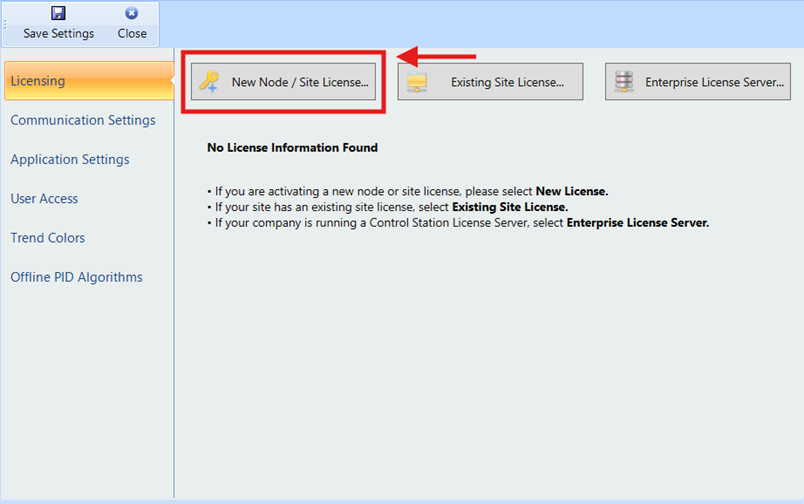Click bold Enterprise License Server text in instructions
Image resolution: width=804 pixels, height=504 pixels.
(x=637, y=223)
